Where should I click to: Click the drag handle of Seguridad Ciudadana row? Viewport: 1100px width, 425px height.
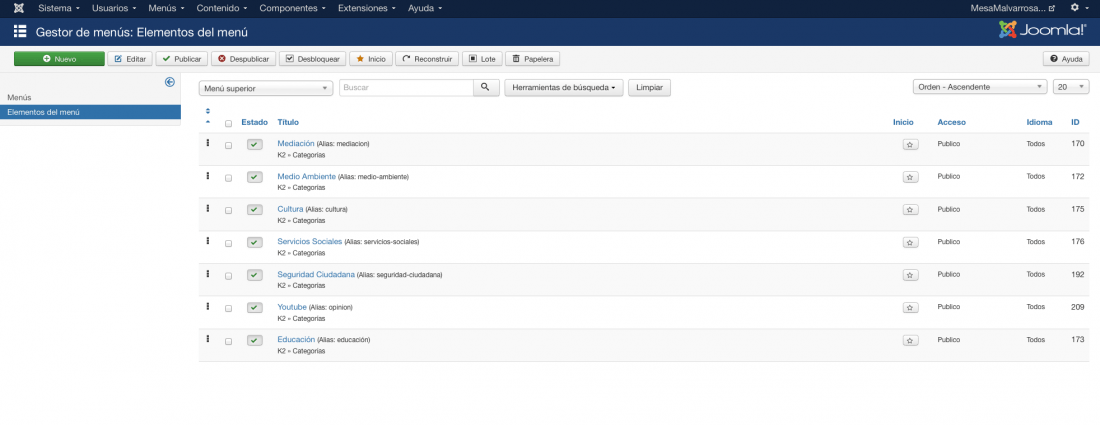pyautogui.click(x=208, y=273)
